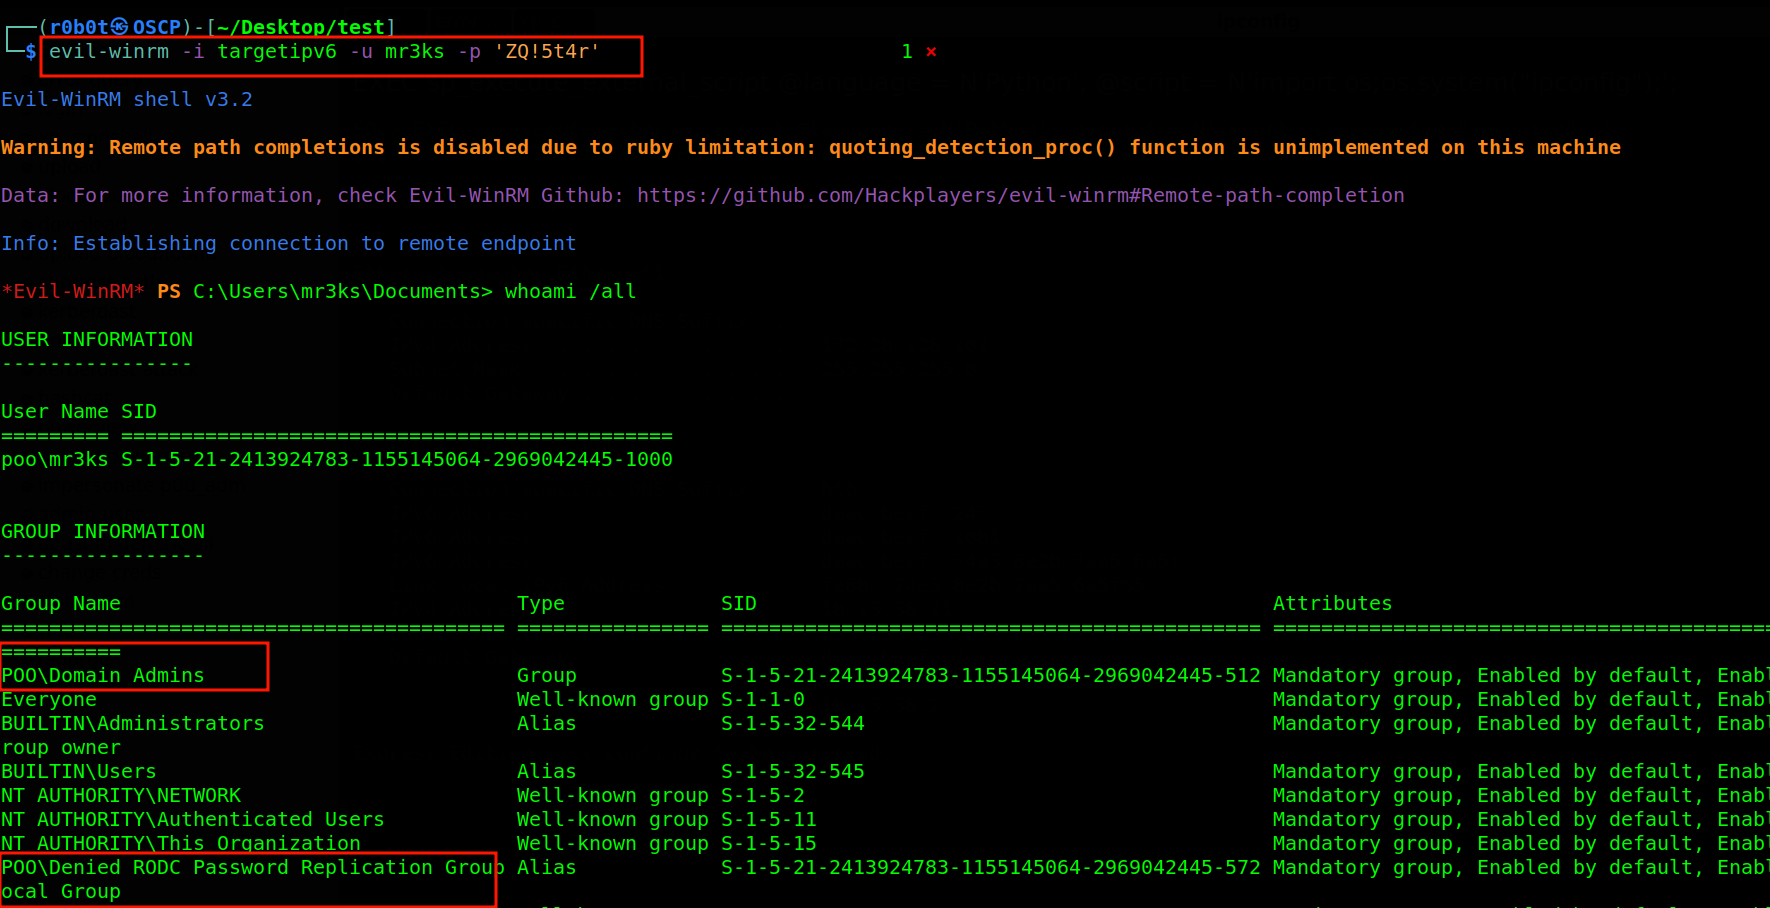Click the BUILTIN\Administrators group name
The image size is (1770, 908).
(133, 724)
